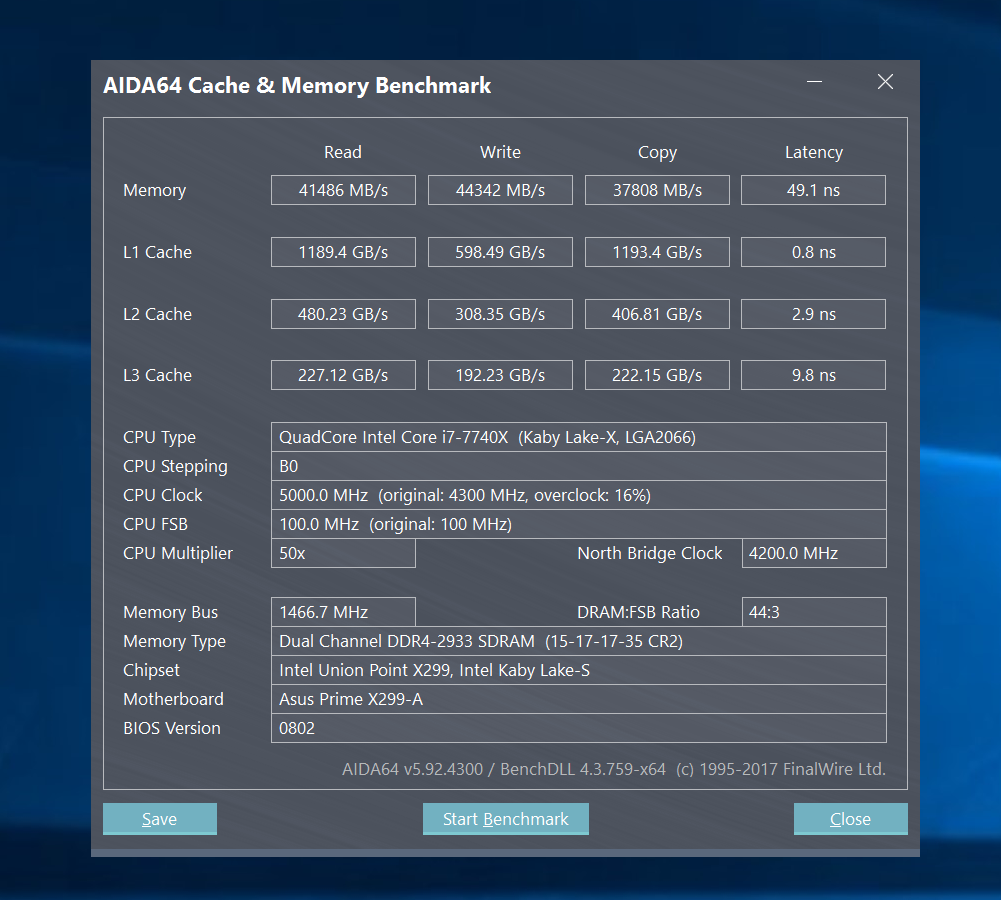Select L3 Cache Write 192.23 GB/s
The height and width of the screenshot is (900, 1001).
500,375
